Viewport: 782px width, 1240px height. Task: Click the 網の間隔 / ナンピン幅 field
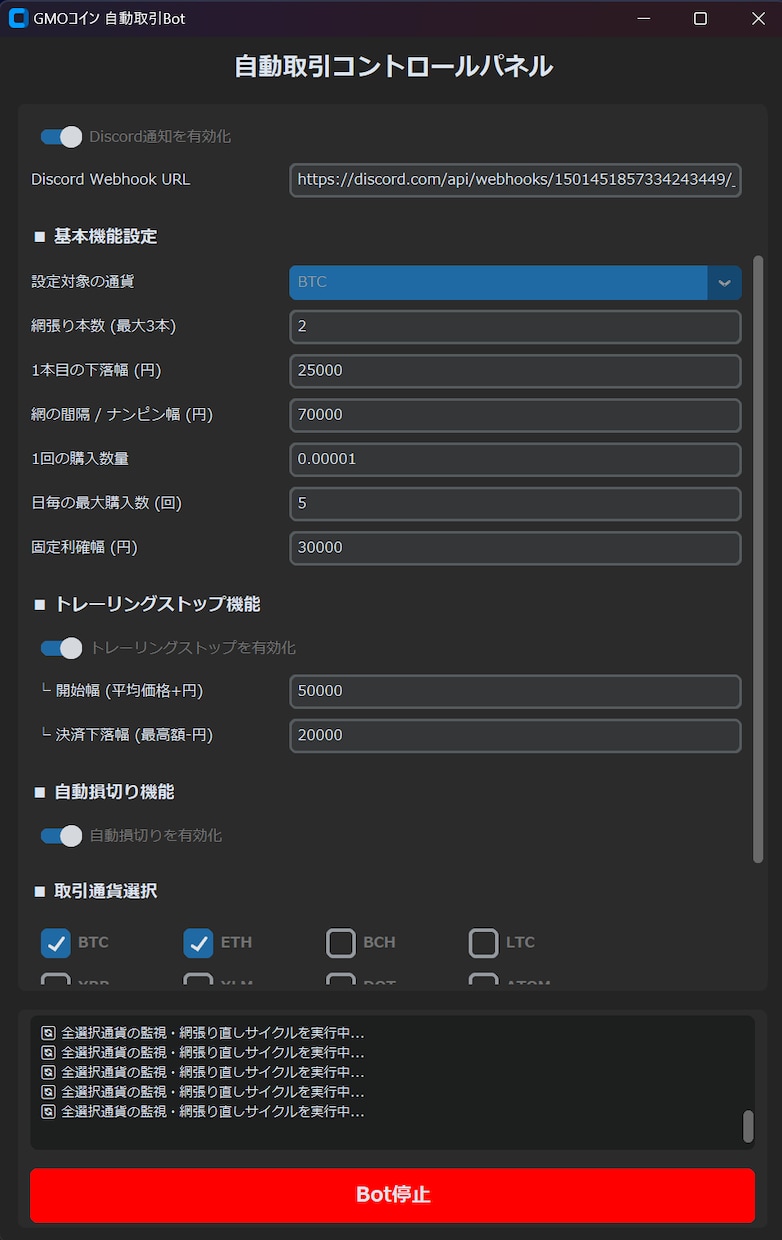point(515,415)
